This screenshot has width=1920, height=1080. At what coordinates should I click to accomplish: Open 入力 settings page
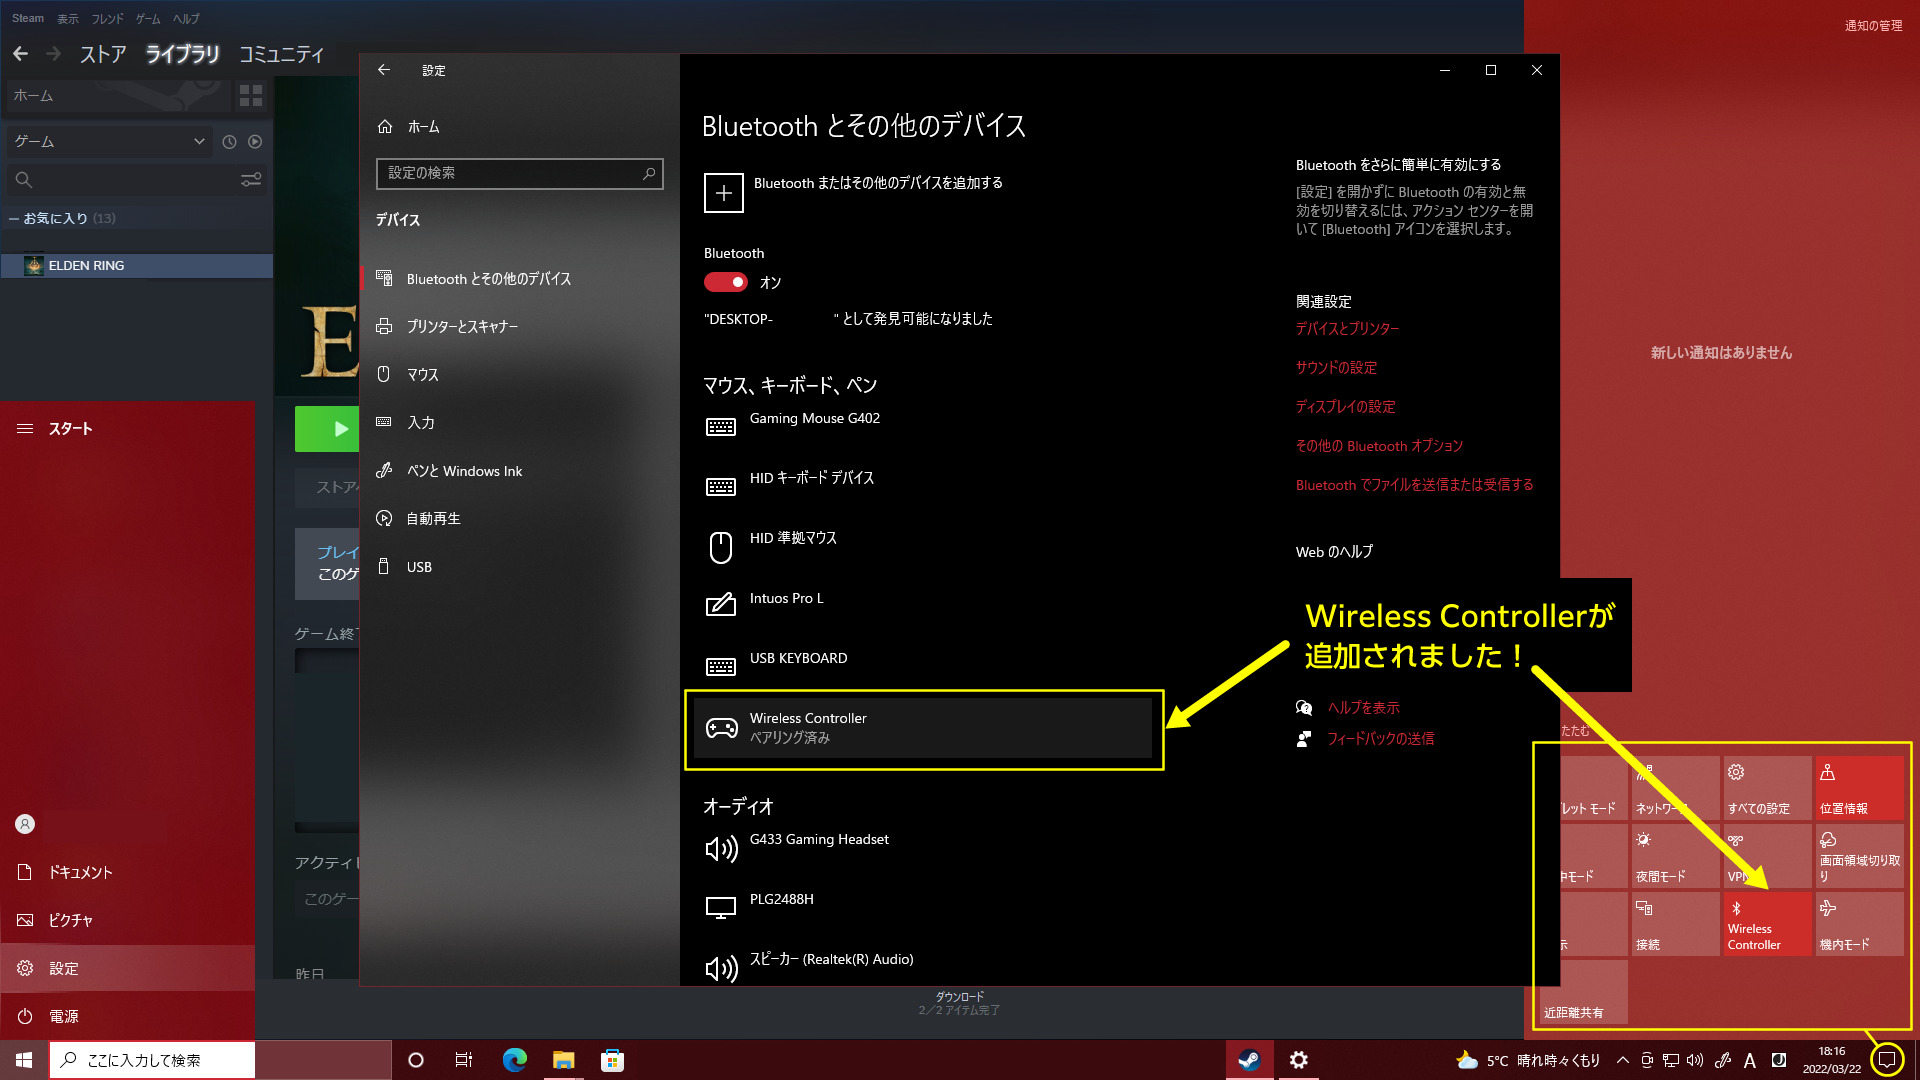click(x=519, y=423)
